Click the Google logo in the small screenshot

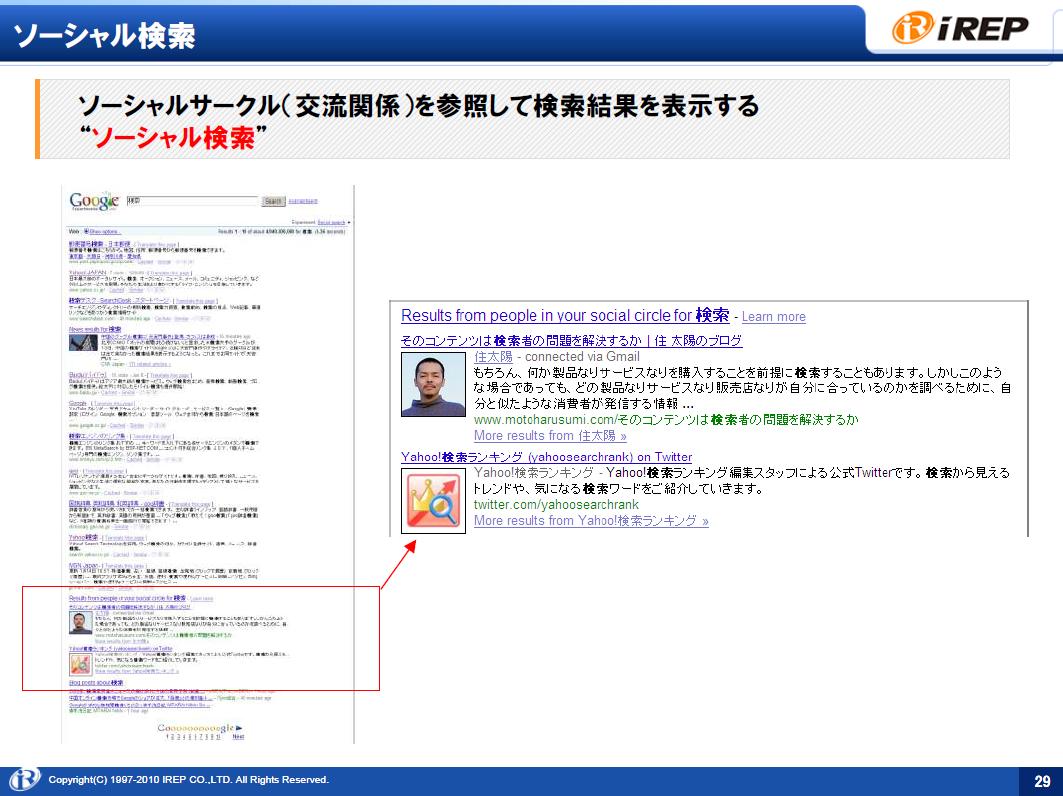94,201
